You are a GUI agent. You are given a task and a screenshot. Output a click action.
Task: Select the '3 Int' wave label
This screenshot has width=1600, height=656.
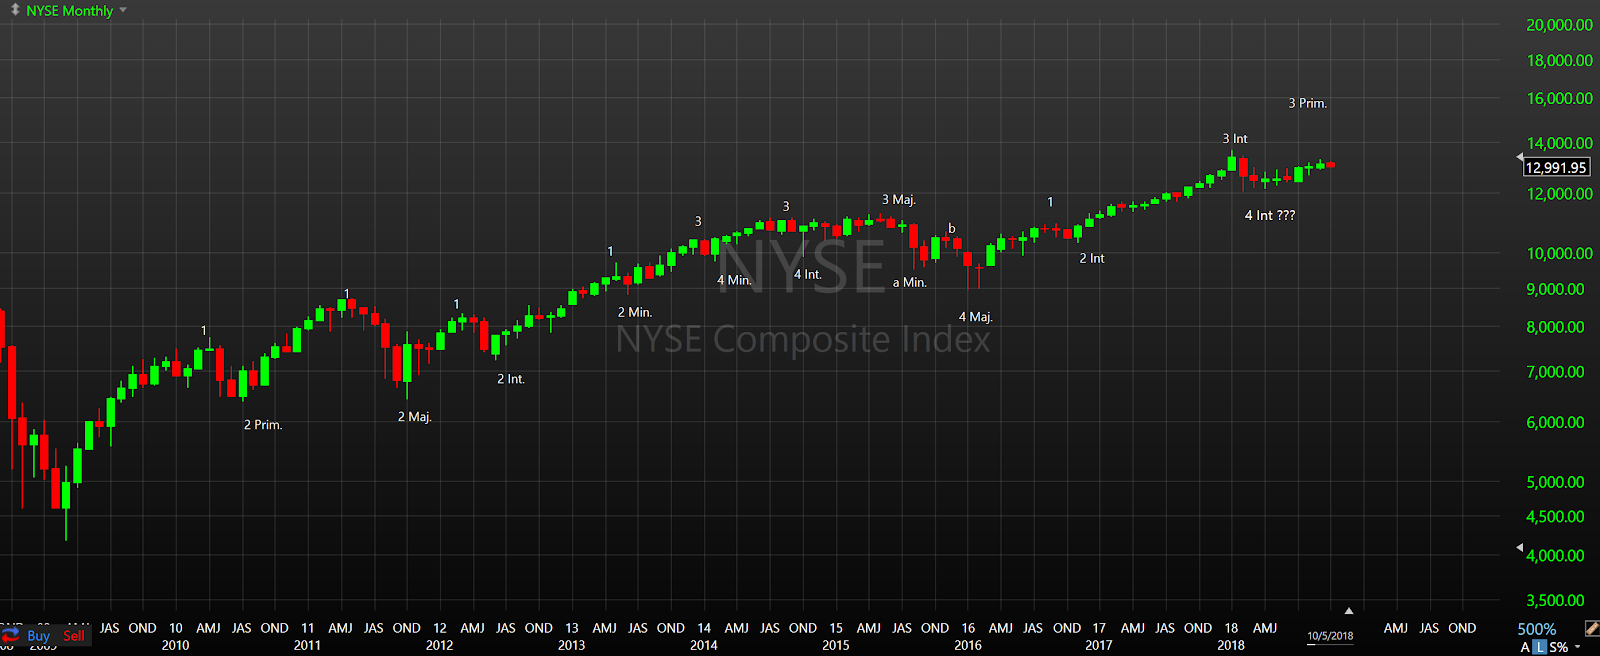(1235, 139)
